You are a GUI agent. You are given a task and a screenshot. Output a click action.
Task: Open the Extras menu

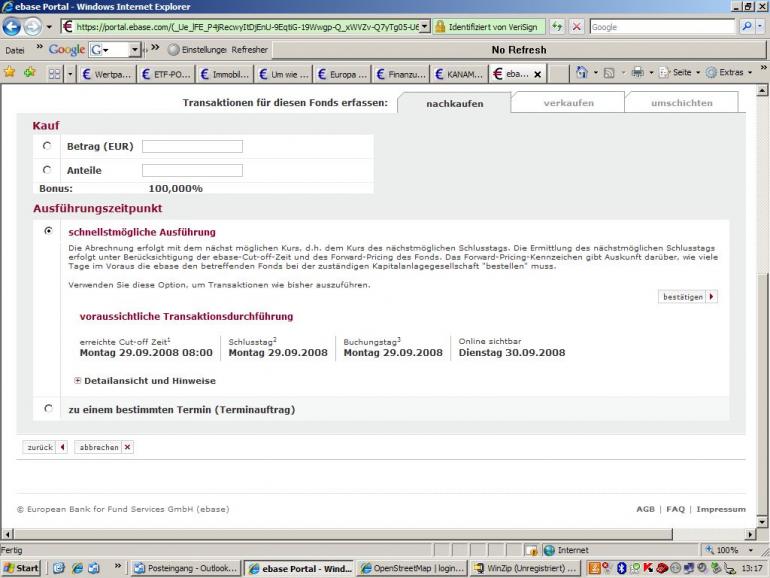click(x=729, y=73)
